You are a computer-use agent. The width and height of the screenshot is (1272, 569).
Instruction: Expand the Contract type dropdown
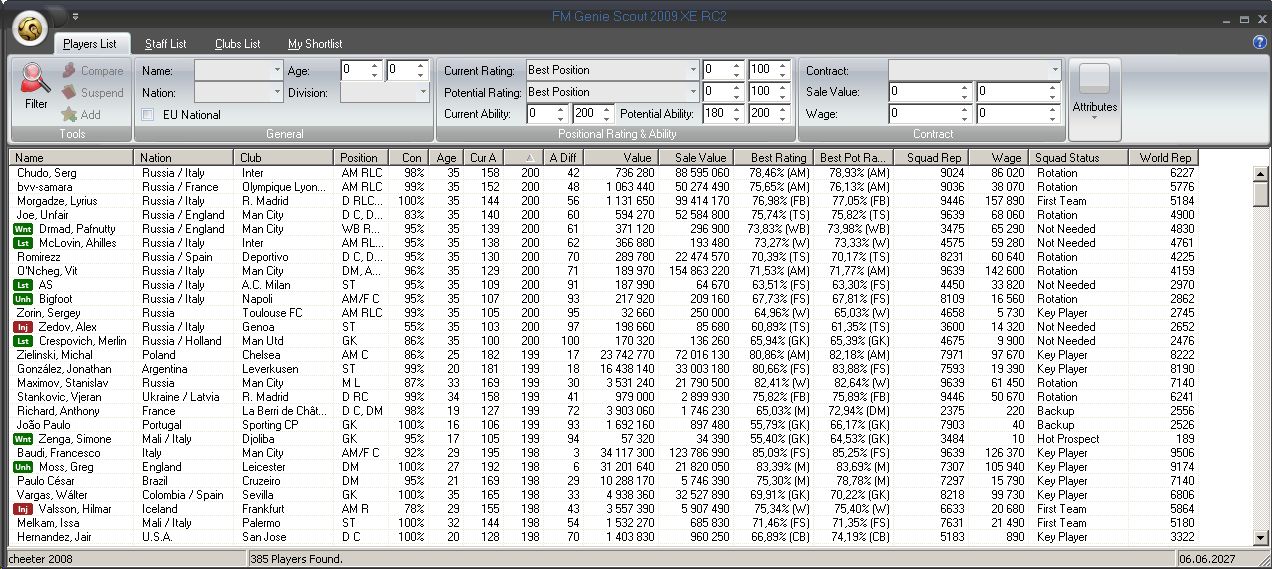(x=1054, y=70)
